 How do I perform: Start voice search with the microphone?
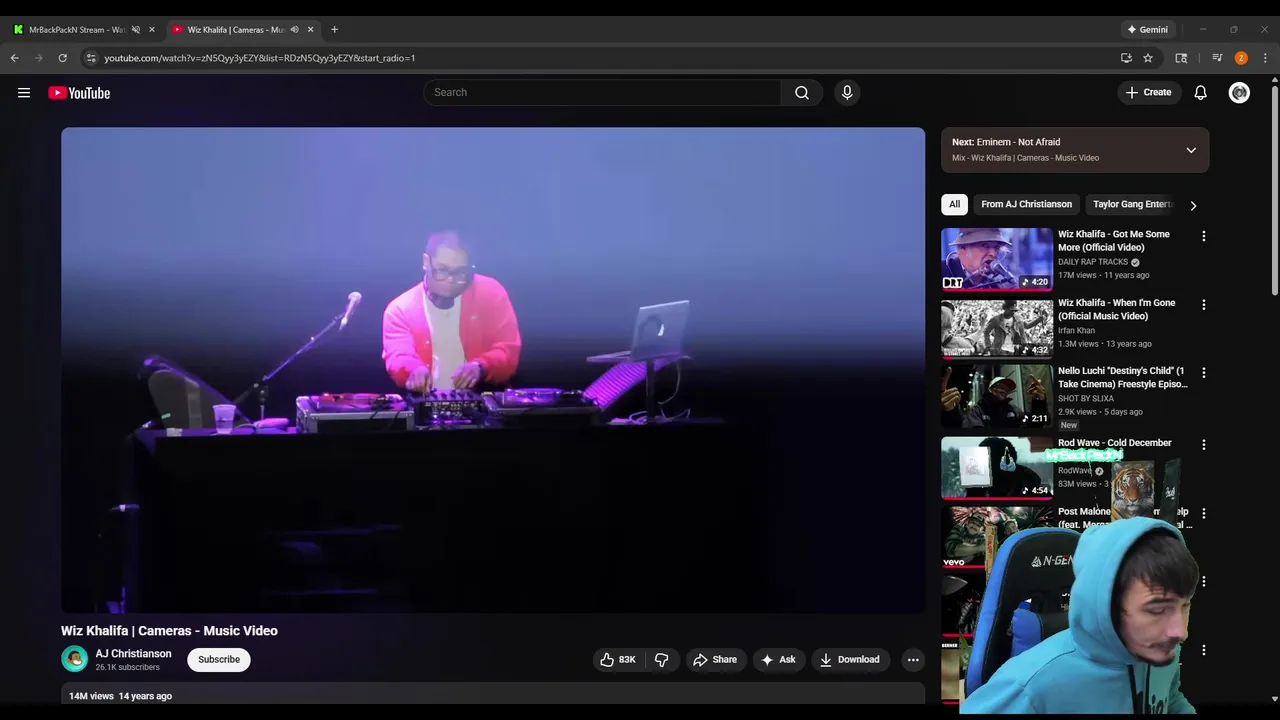pyautogui.click(x=847, y=92)
